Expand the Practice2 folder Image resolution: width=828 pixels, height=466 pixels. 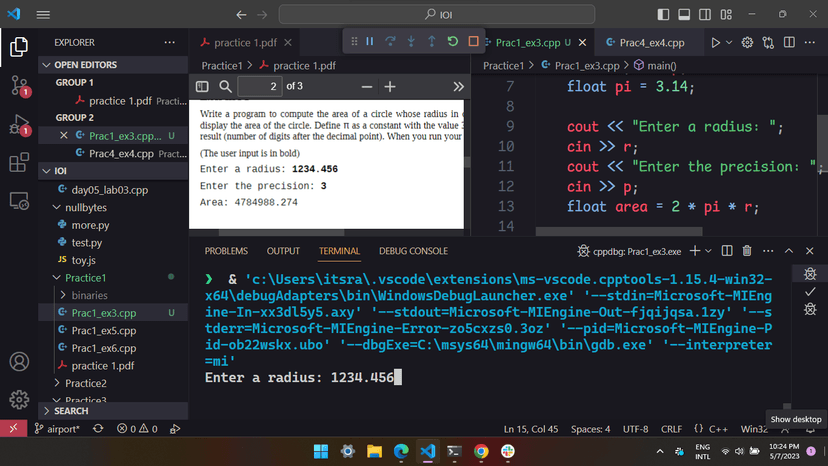pos(85,383)
